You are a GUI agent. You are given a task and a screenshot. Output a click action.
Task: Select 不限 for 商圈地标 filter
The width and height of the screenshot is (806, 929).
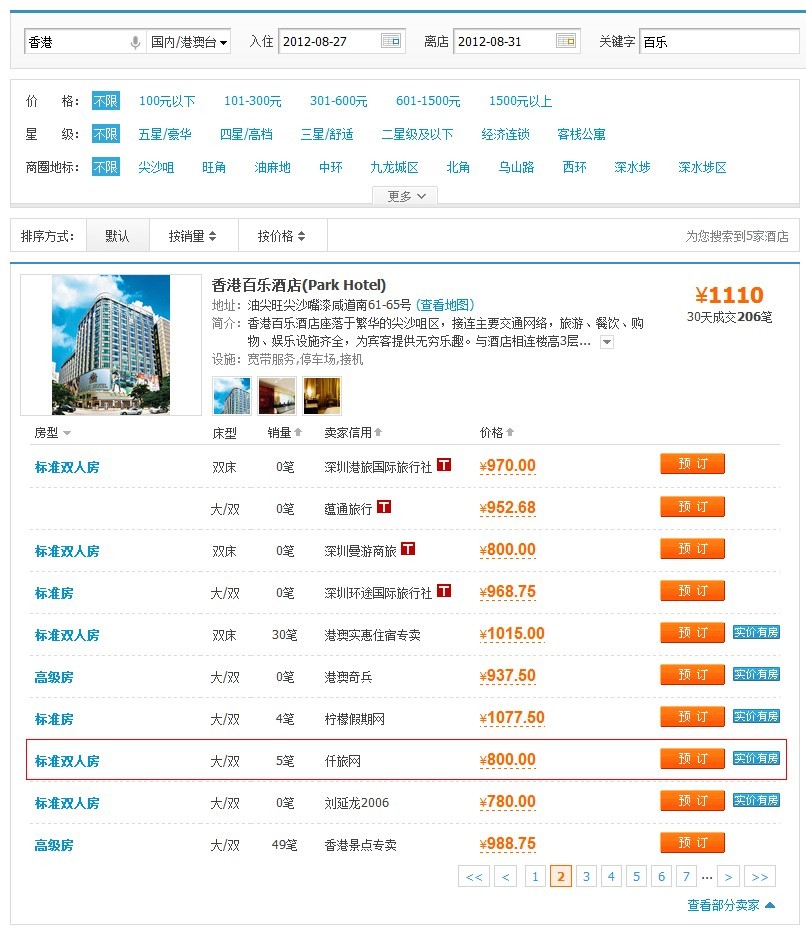click(105, 167)
